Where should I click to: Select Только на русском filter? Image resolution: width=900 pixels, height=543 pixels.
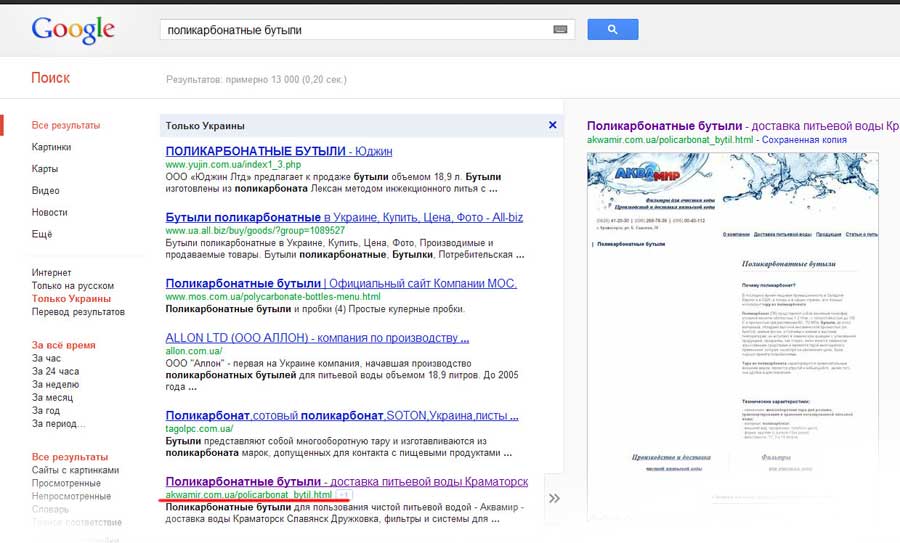point(73,286)
